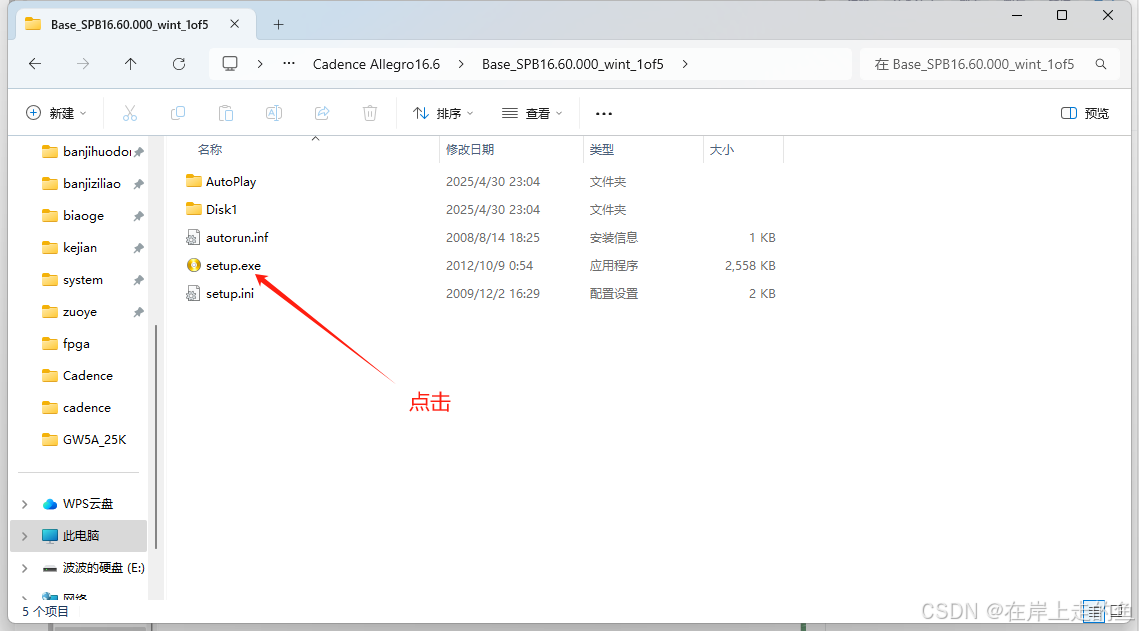This screenshot has height=631, width=1139.
Task: Click the Copy icon in toolbar
Action: tap(178, 113)
